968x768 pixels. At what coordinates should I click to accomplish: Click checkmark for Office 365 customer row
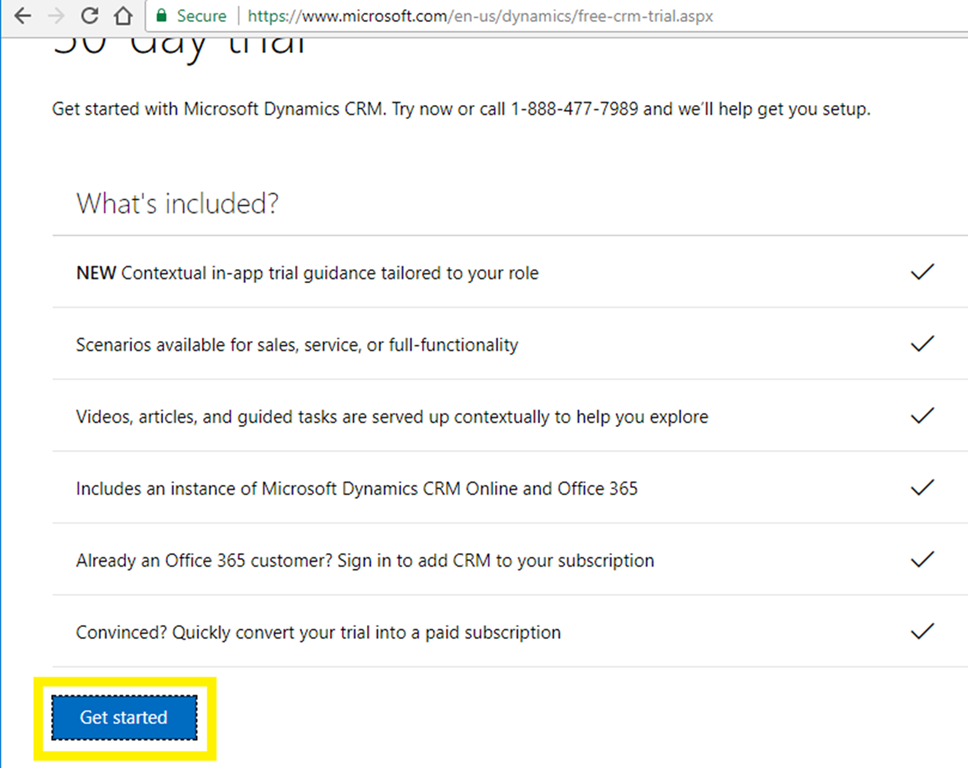(922, 560)
